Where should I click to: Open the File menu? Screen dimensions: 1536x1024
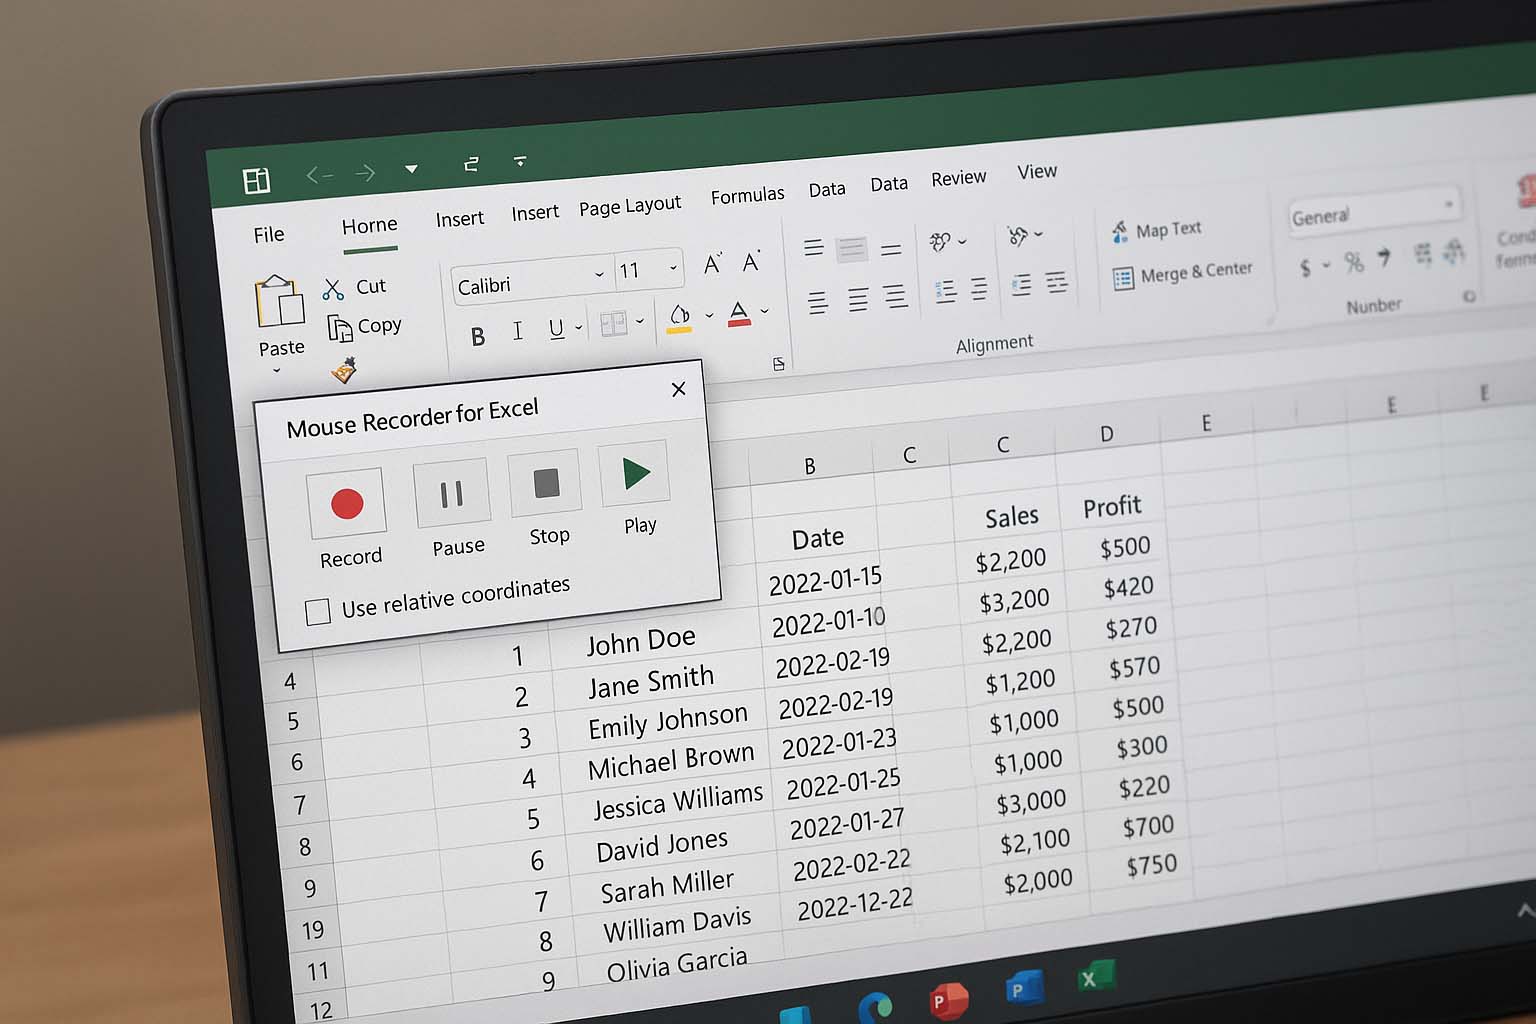coord(268,234)
